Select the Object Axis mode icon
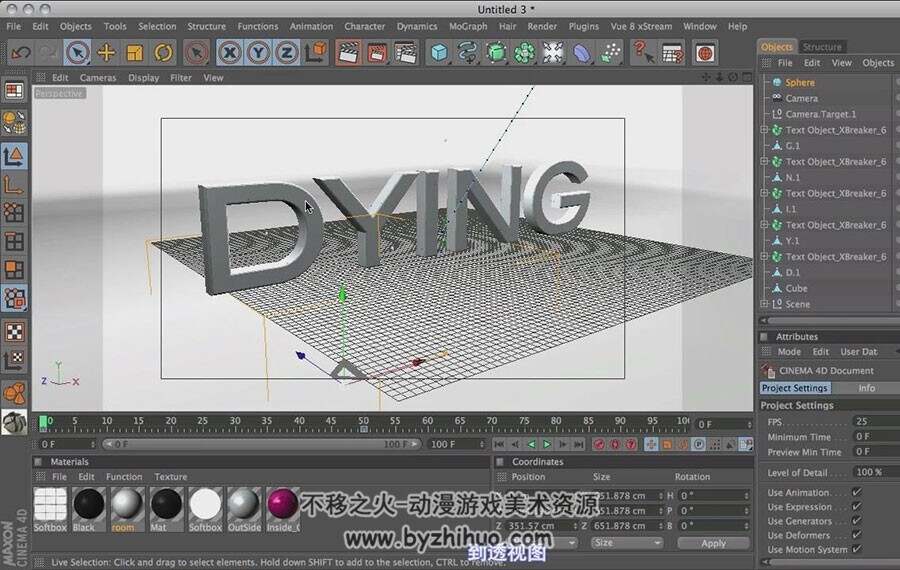The height and width of the screenshot is (570, 900). point(14,185)
